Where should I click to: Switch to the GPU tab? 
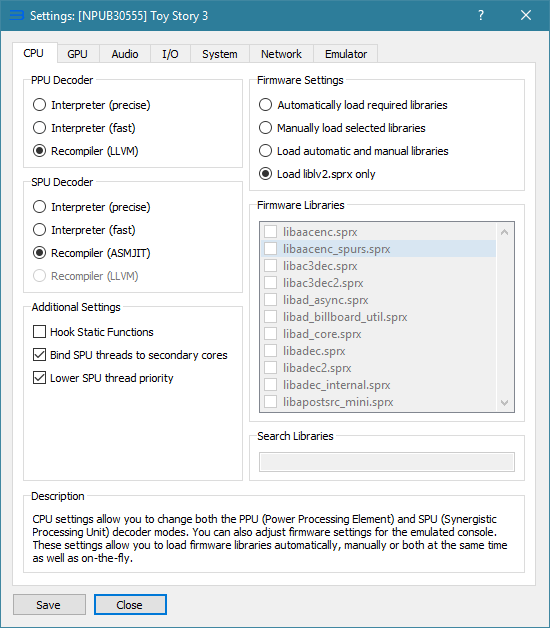coord(77,54)
